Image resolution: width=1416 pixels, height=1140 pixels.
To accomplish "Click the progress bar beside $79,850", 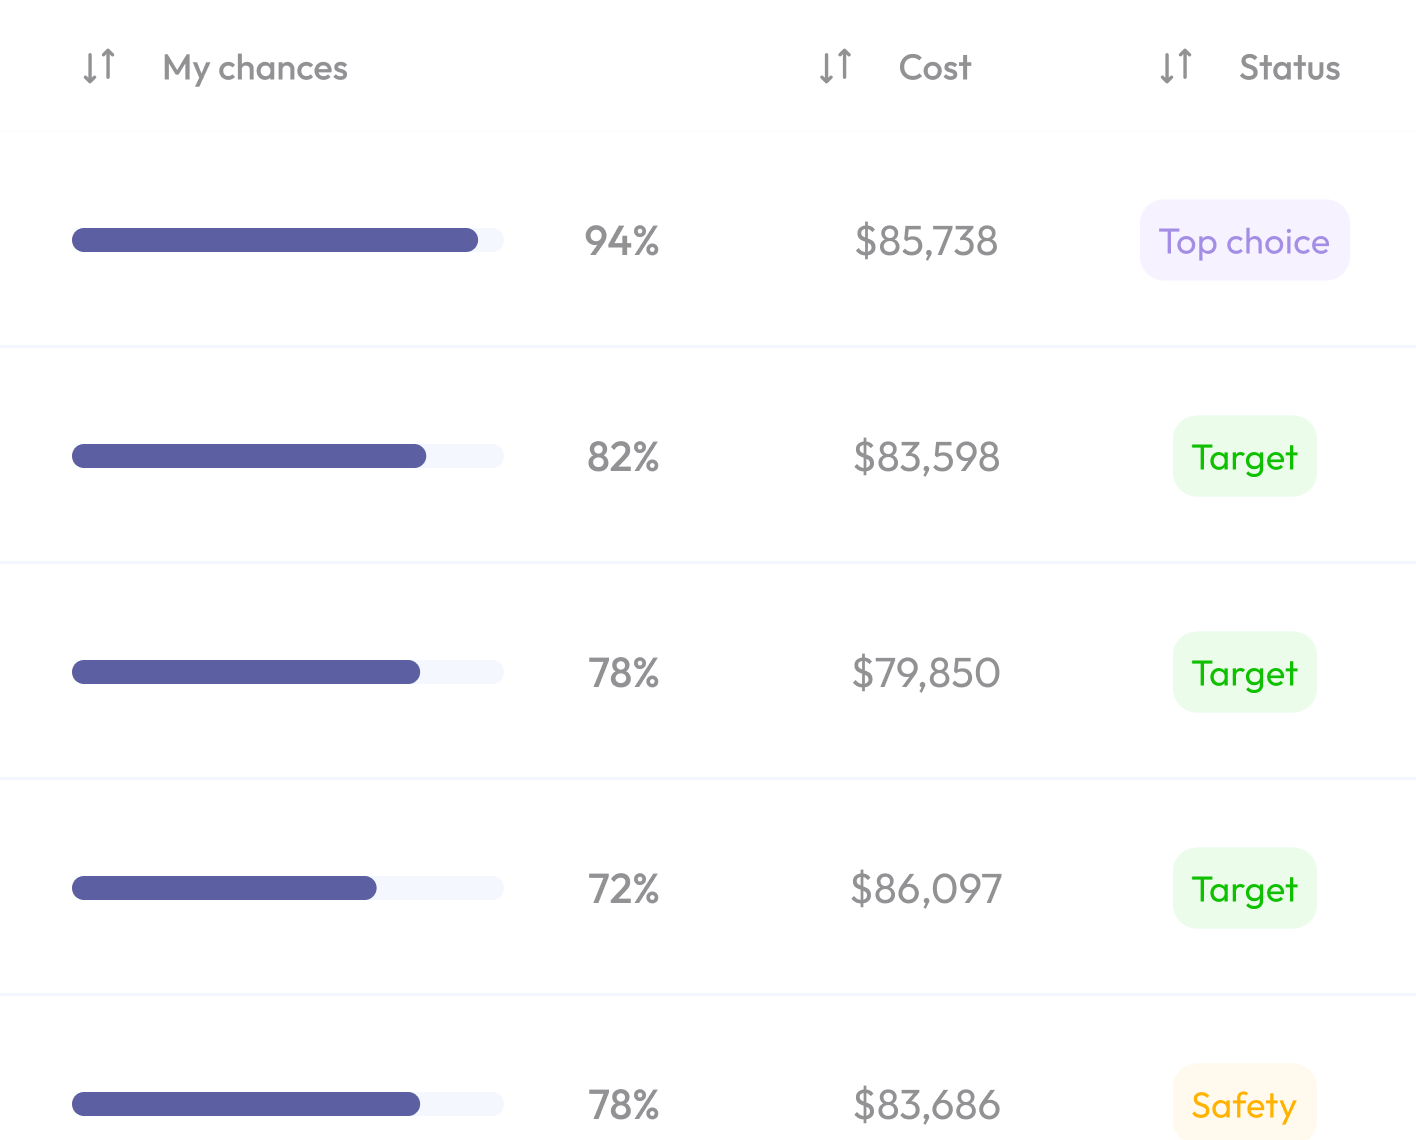I will (x=288, y=672).
